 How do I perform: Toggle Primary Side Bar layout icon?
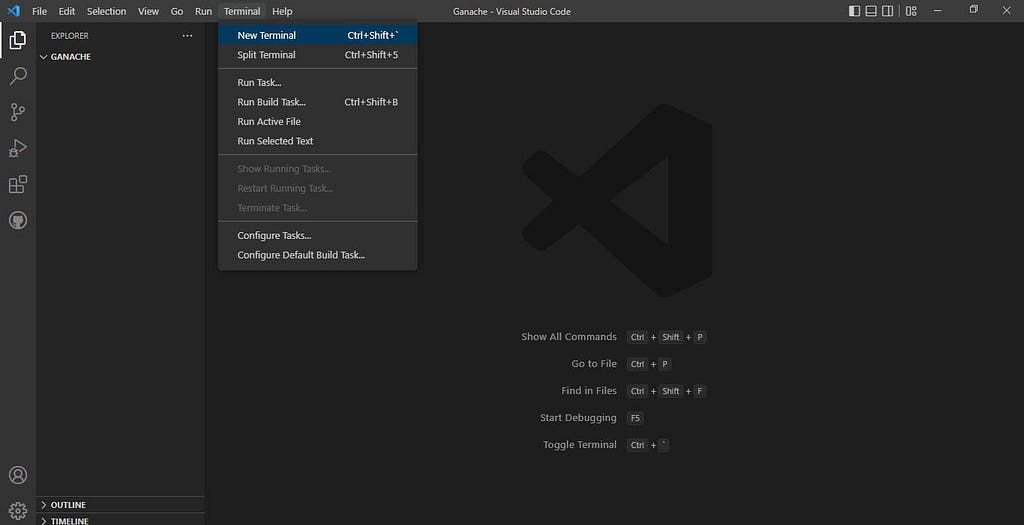(x=854, y=11)
